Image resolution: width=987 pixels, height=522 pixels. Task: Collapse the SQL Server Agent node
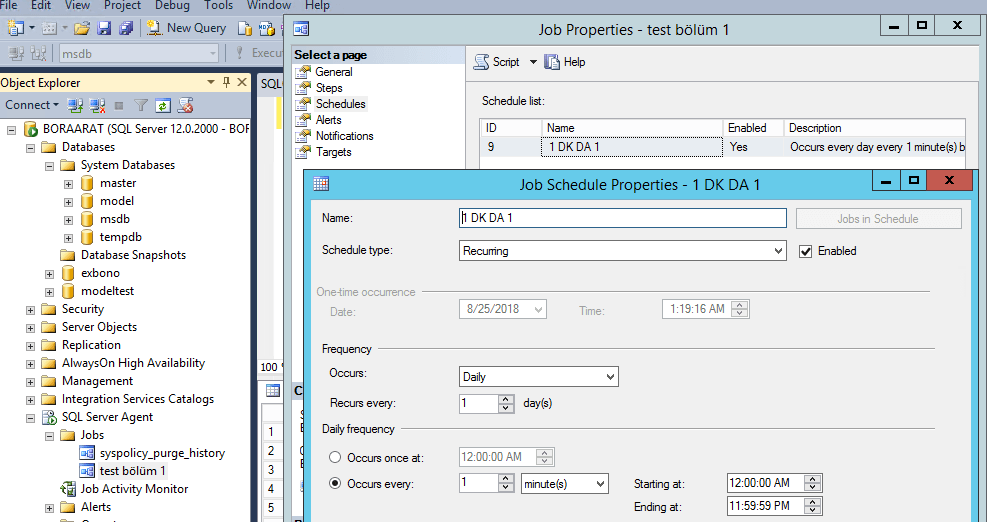30,418
